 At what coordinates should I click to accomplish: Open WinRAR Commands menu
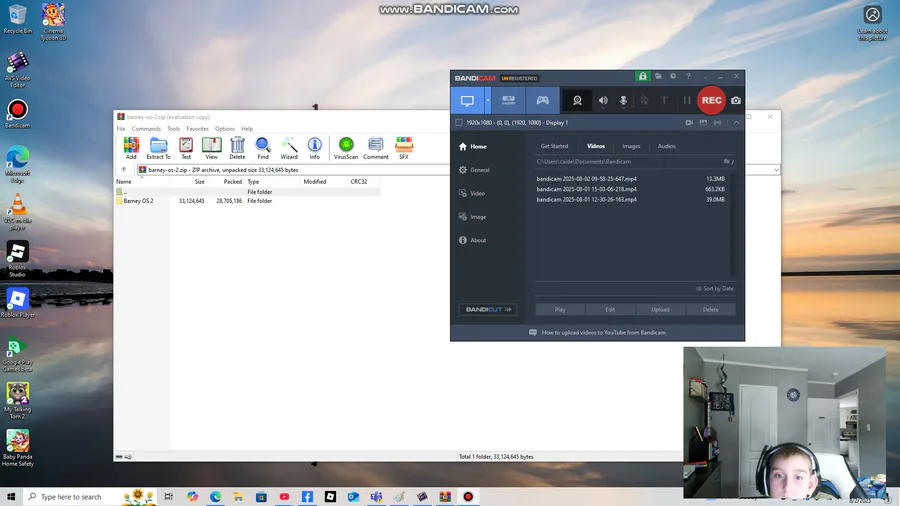click(x=146, y=129)
